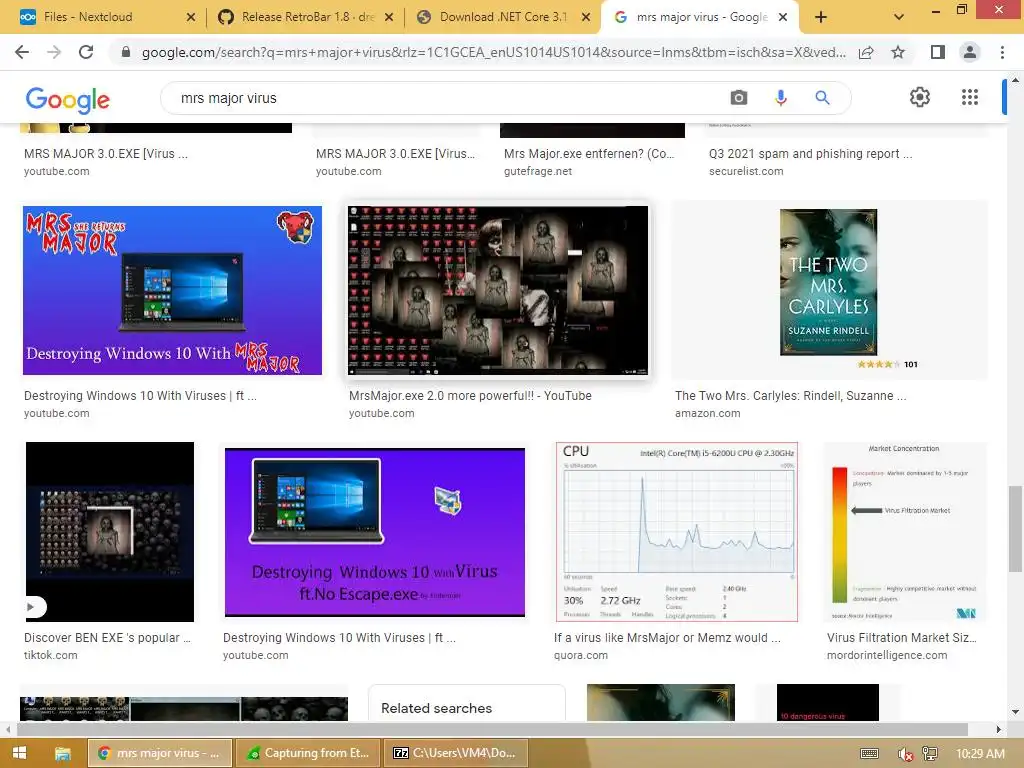This screenshot has width=1024, height=768.
Task: Click 'MrsMajor.exe 2.0 more powerful!! - YouTube' link
Action: [x=470, y=396]
